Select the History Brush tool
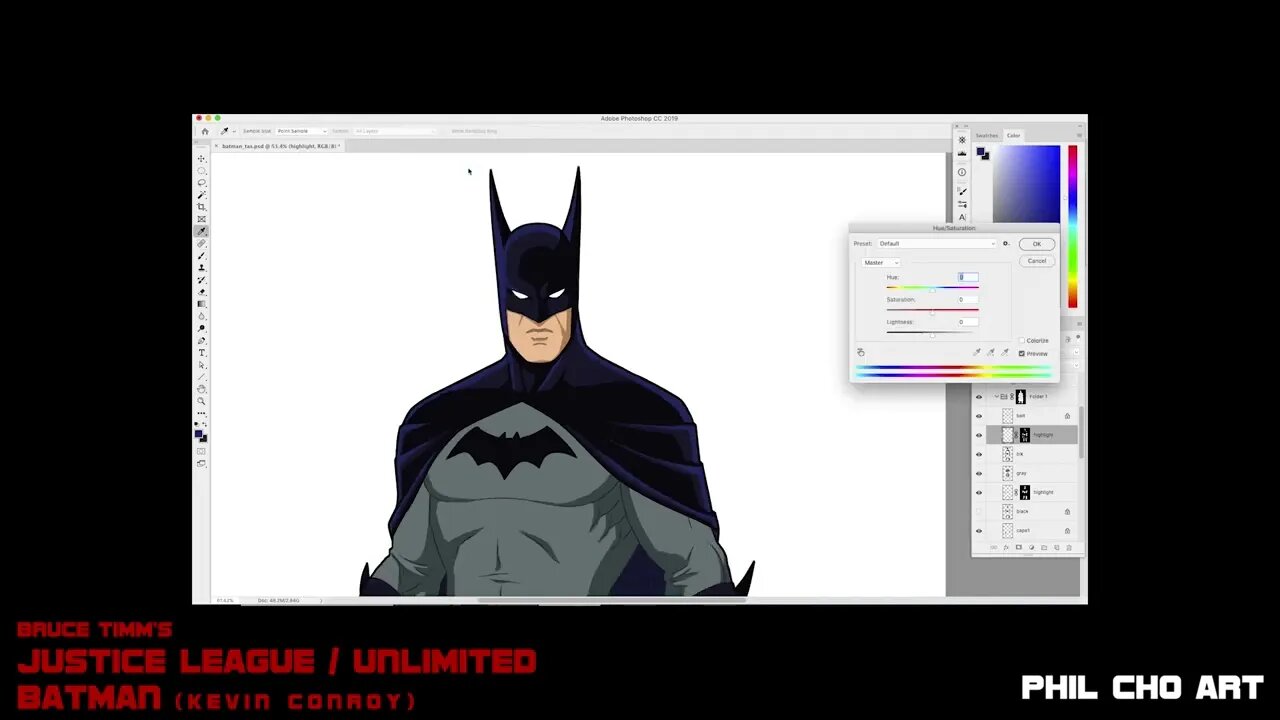 (201, 280)
